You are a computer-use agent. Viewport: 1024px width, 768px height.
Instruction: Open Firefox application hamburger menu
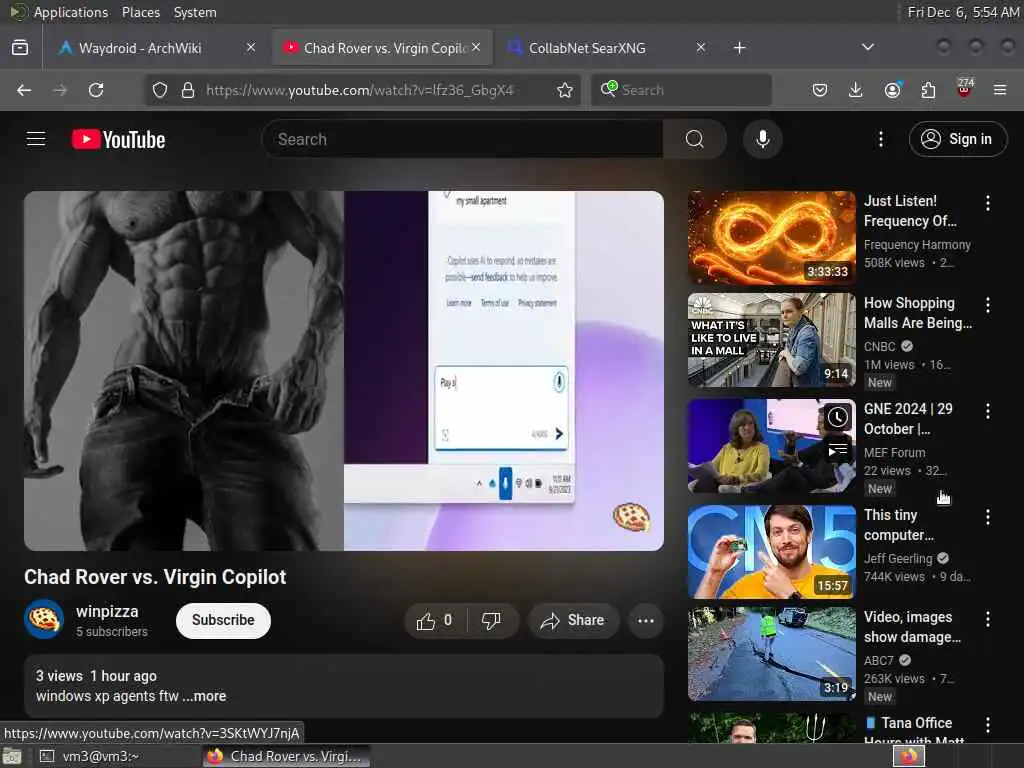(x=1000, y=90)
